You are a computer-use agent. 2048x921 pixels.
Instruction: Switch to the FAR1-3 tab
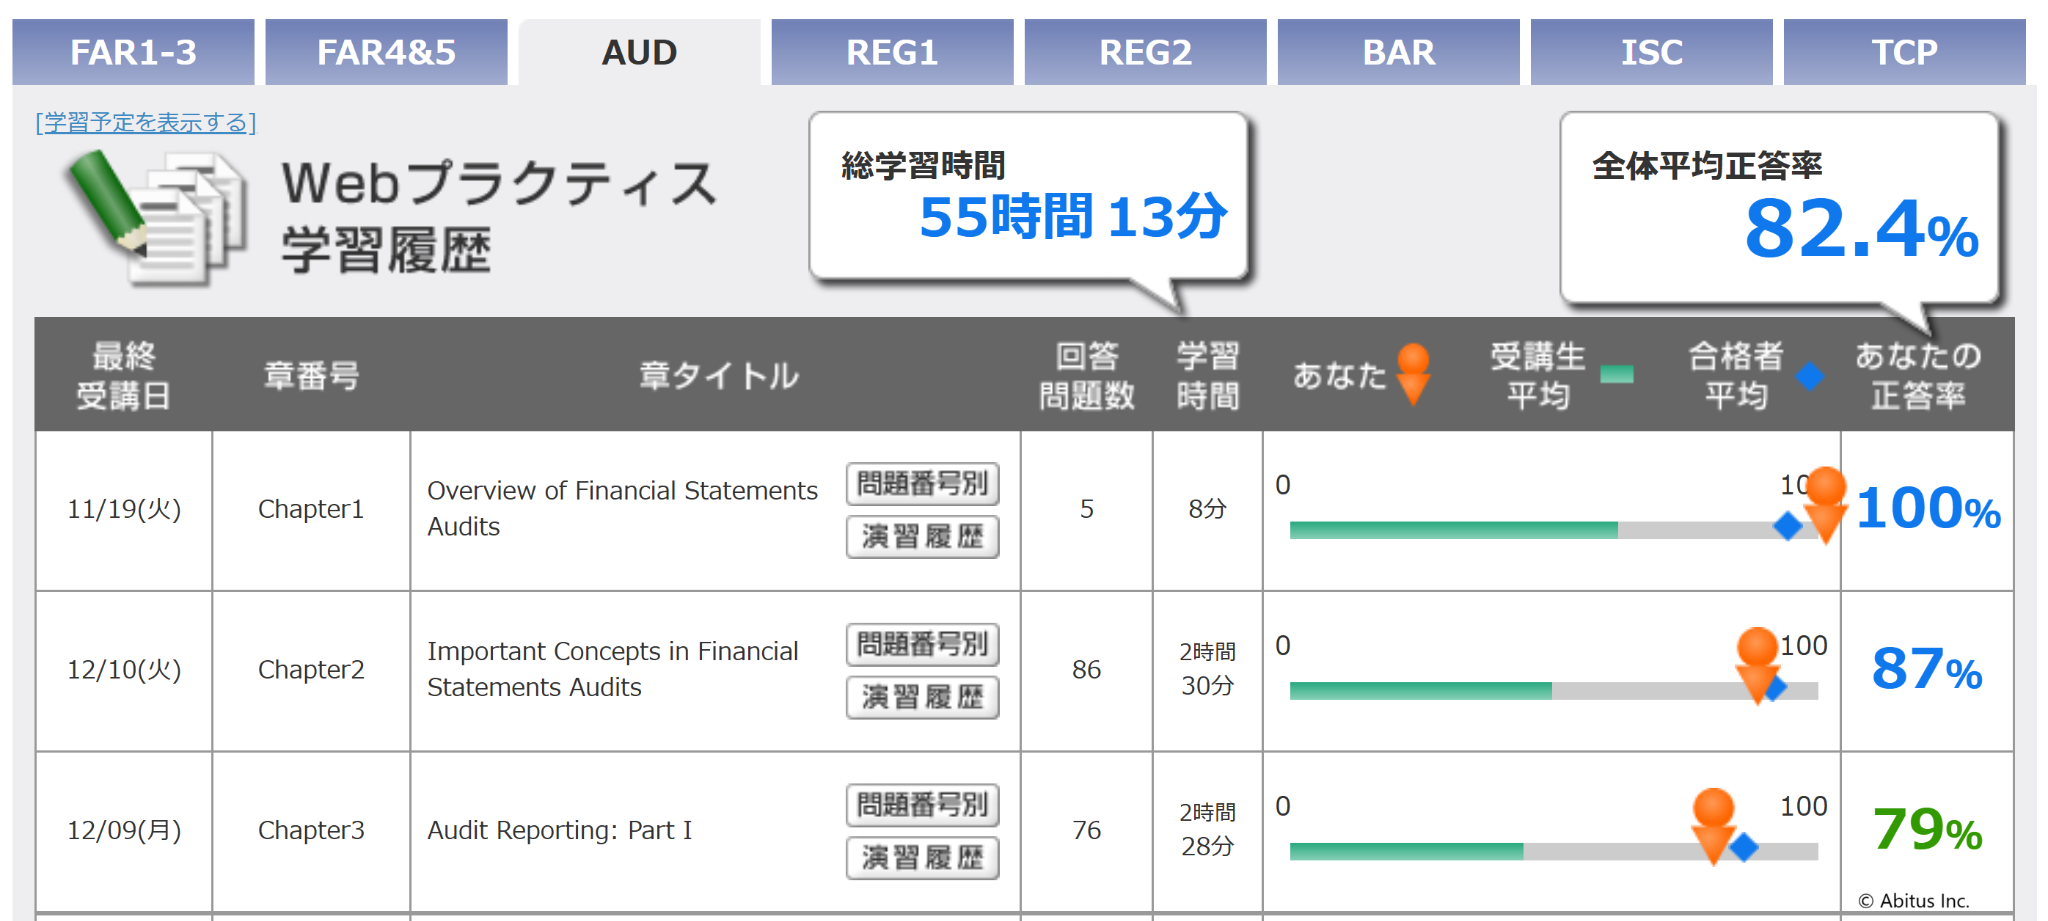[x=133, y=52]
